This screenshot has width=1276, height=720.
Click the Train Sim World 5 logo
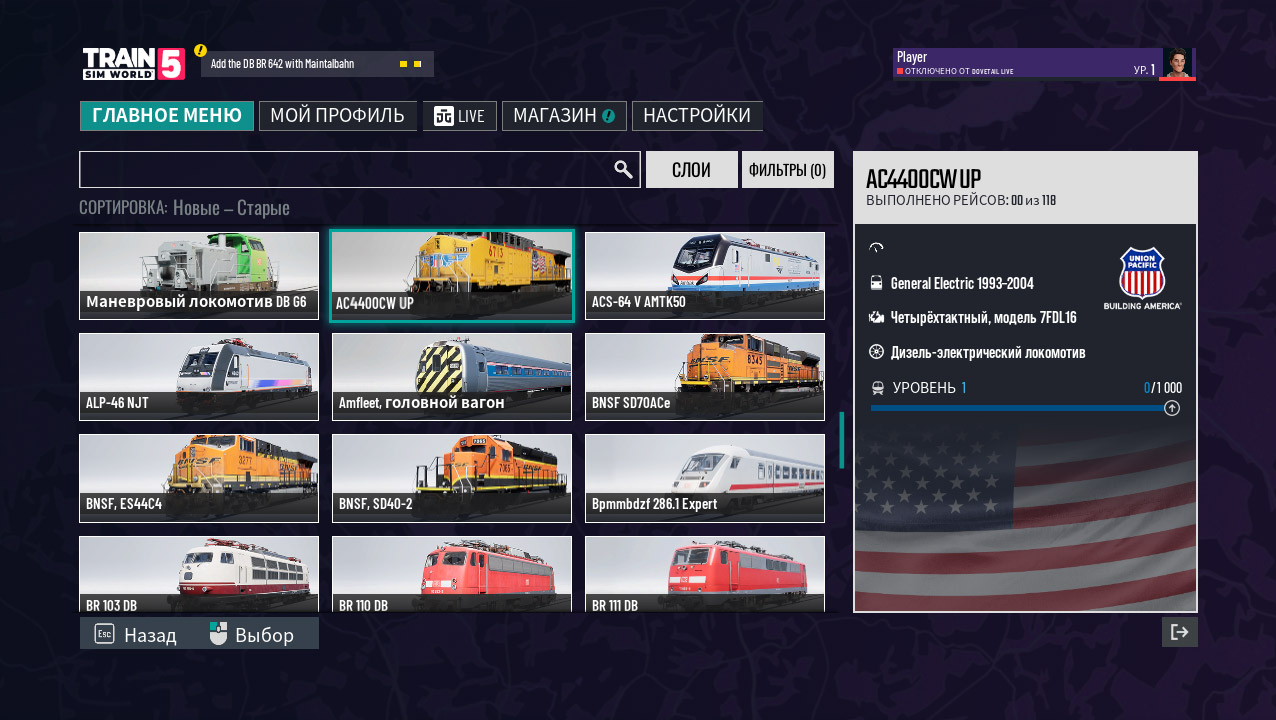[131, 63]
